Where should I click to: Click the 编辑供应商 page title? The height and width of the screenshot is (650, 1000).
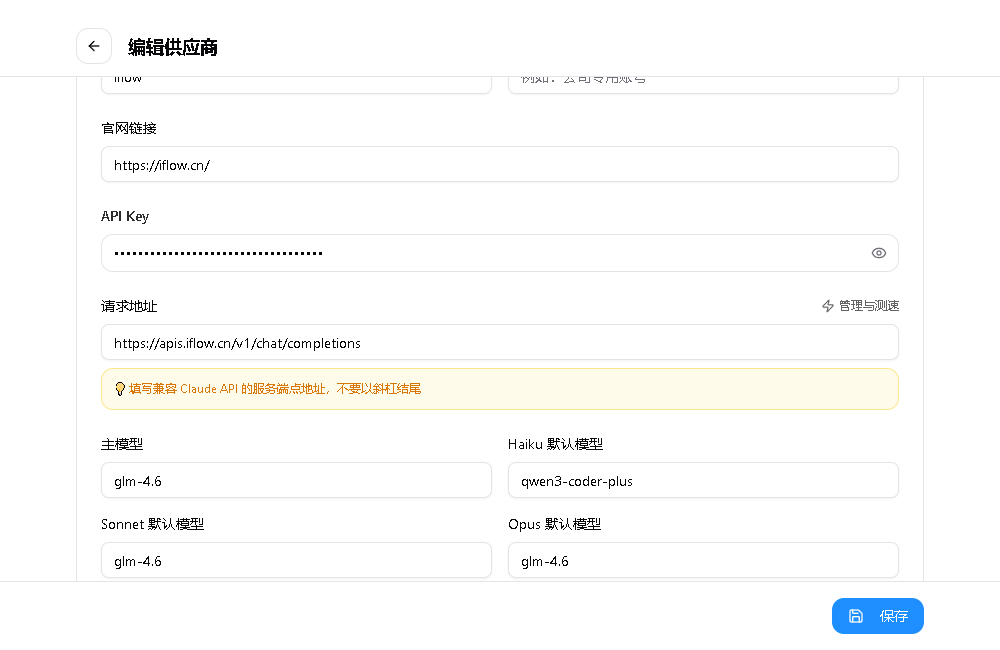[173, 47]
